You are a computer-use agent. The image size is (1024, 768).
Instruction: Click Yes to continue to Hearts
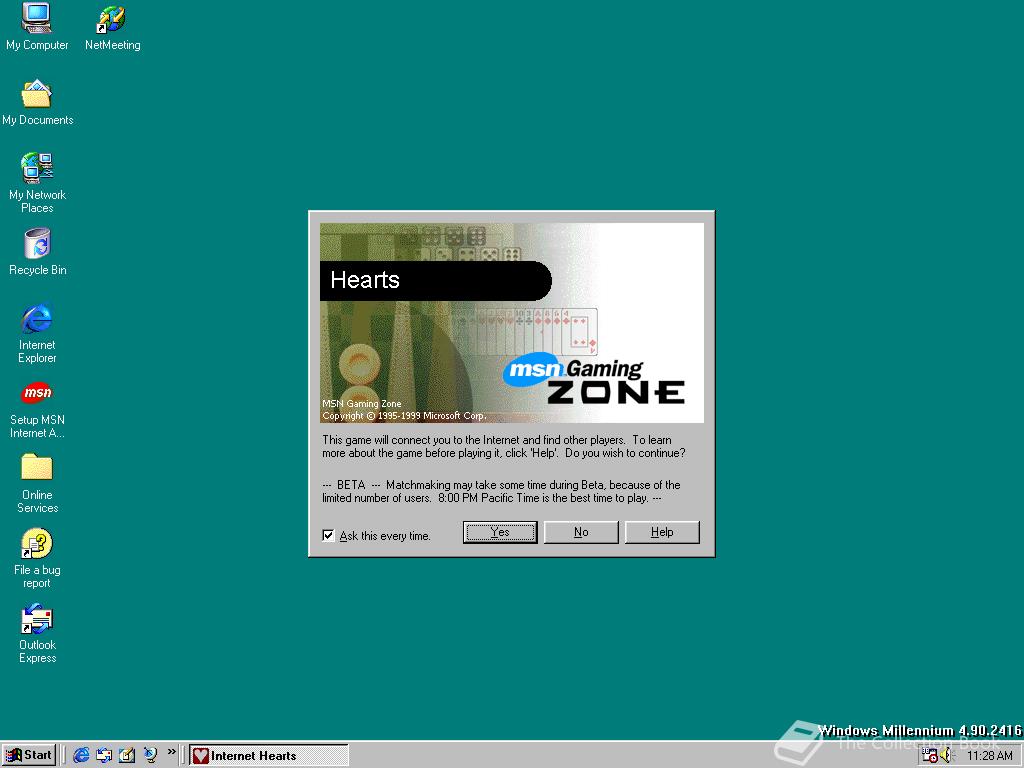click(x=500, y=532)
